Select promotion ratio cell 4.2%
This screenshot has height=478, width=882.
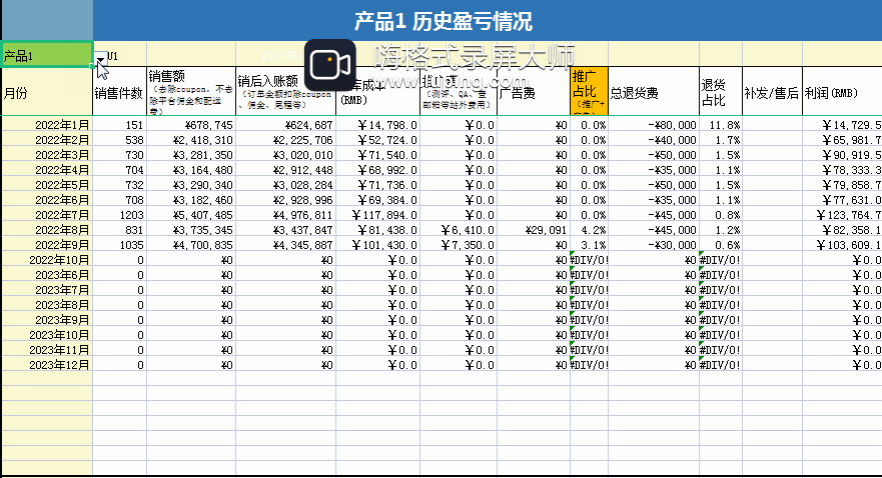(589, 230)
